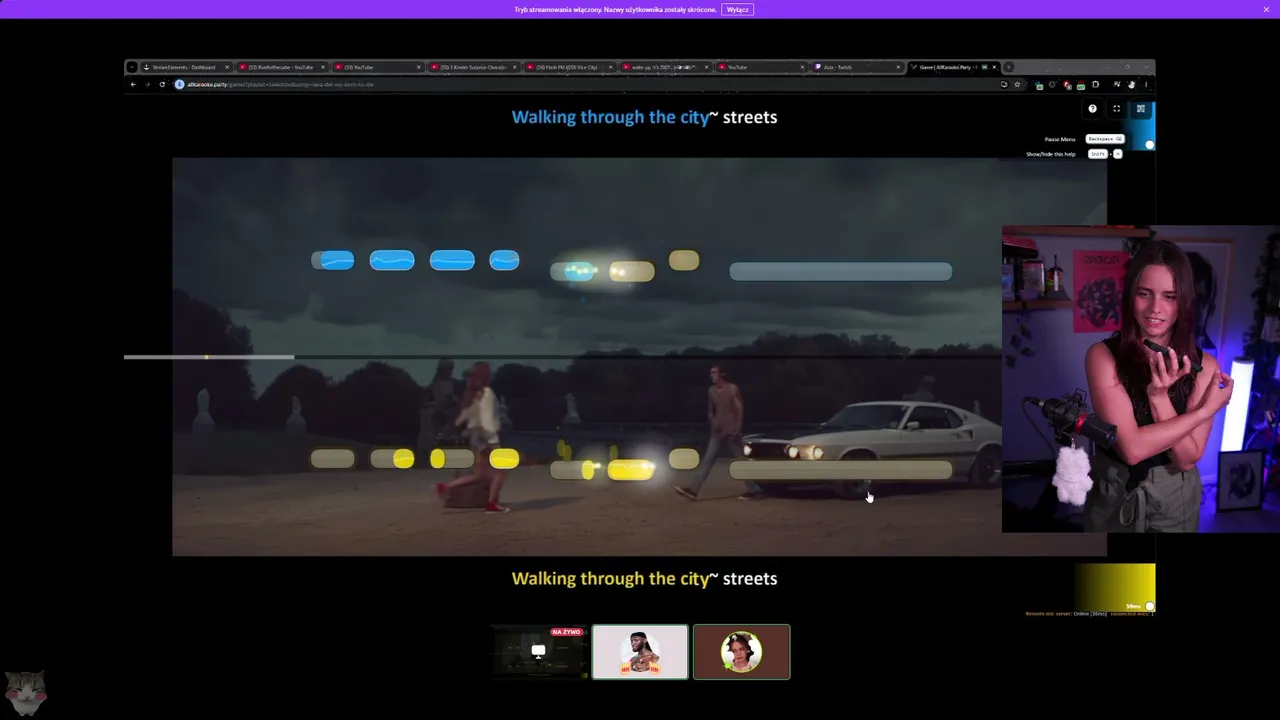Click the streamer webcam overlay
Viewport: 1280px width, 720px height.
pyautogui.click(x=1141, y=379)
